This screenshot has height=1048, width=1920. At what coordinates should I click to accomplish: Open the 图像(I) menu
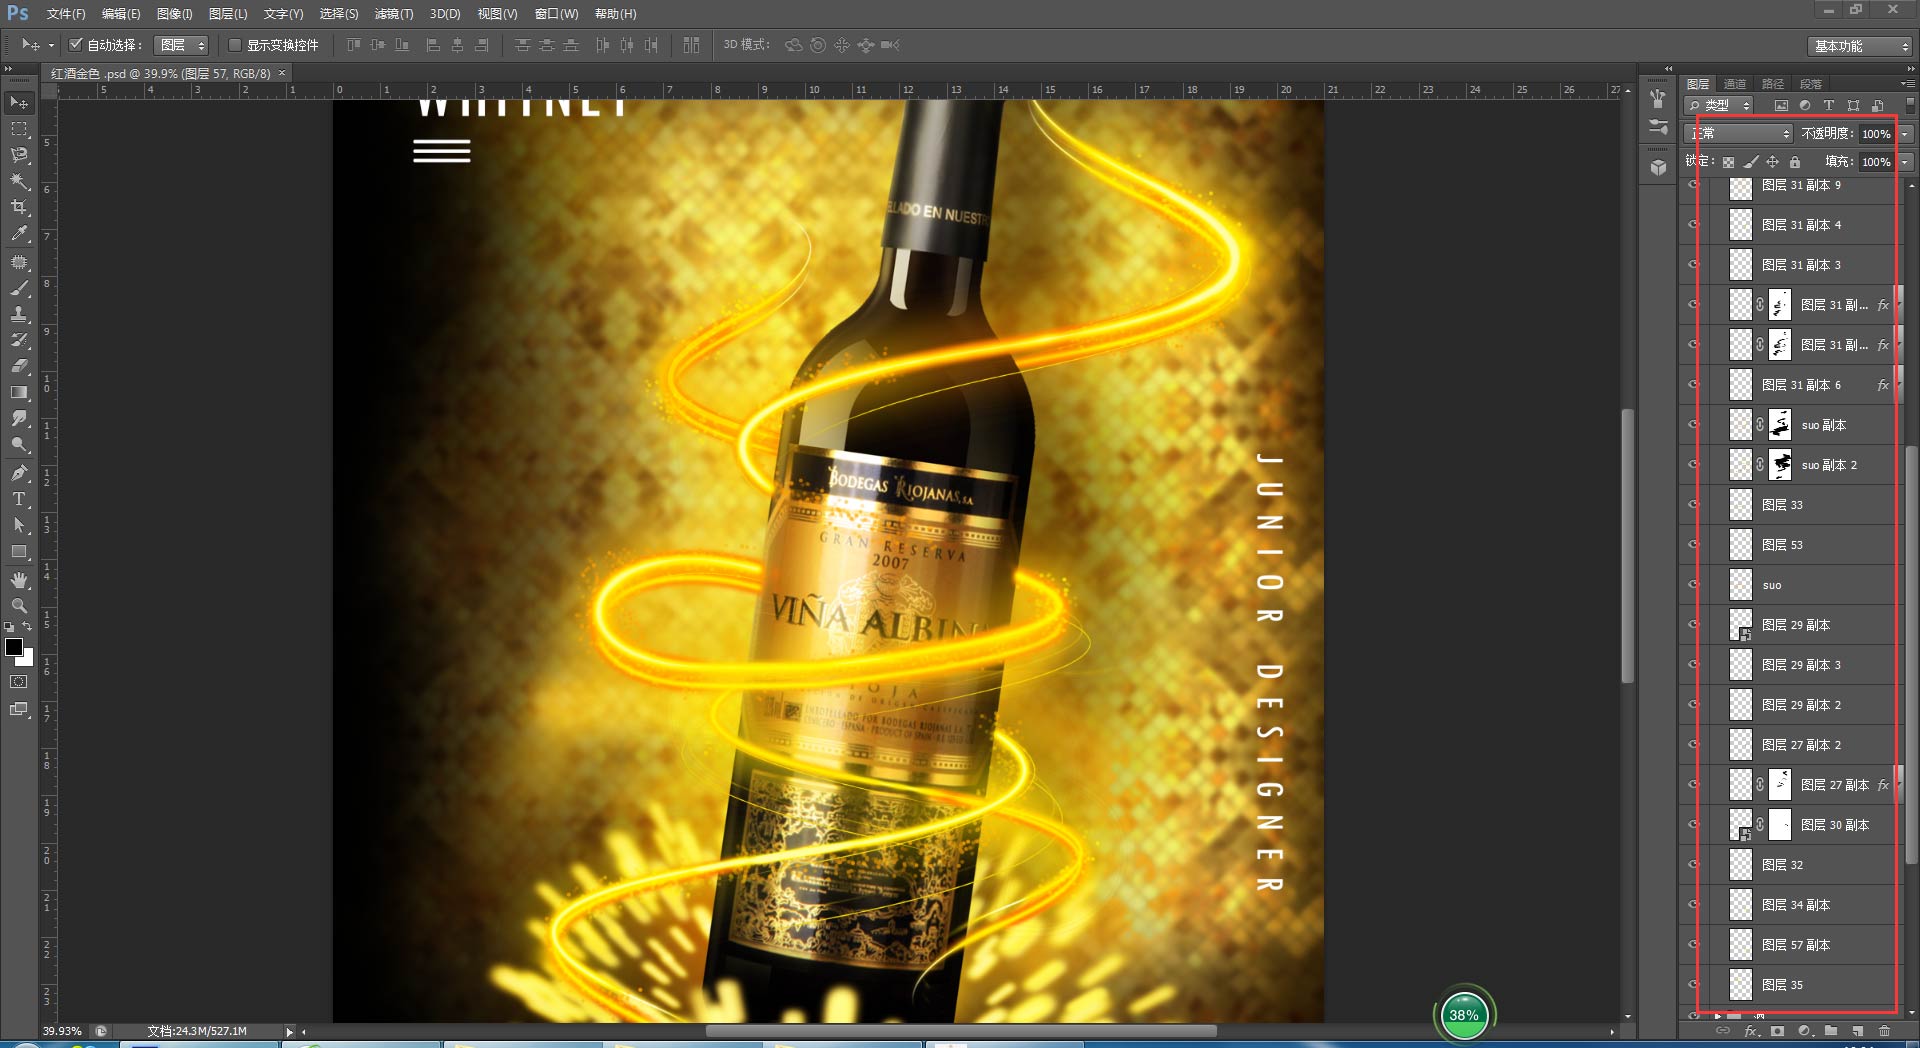[174, 14]
